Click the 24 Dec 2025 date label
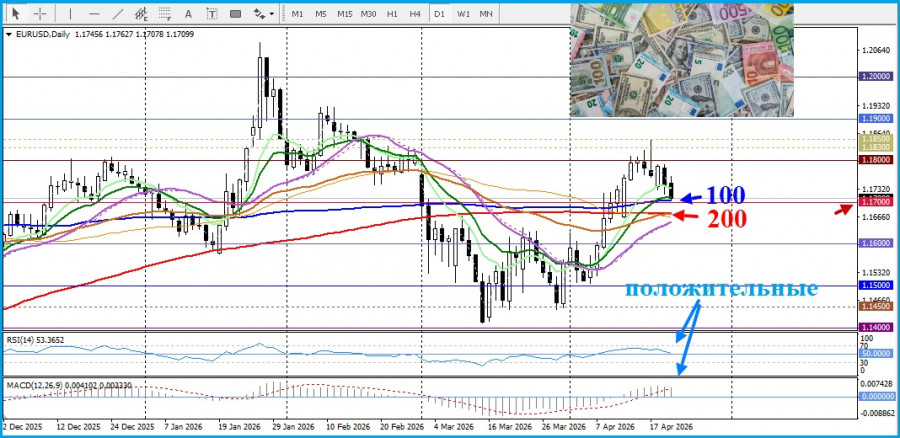This screenshot has width=900, height=438. point(133,427)
